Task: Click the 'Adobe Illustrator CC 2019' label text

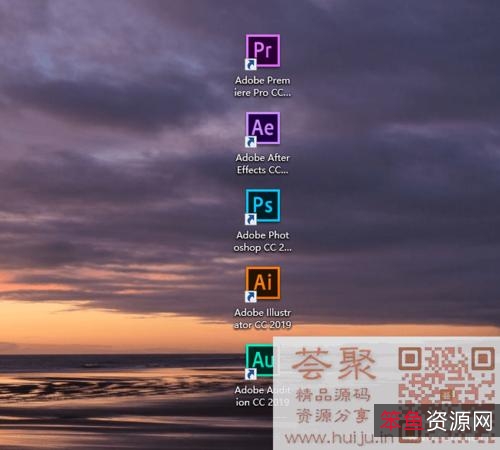Action: (x=263, y=319)
